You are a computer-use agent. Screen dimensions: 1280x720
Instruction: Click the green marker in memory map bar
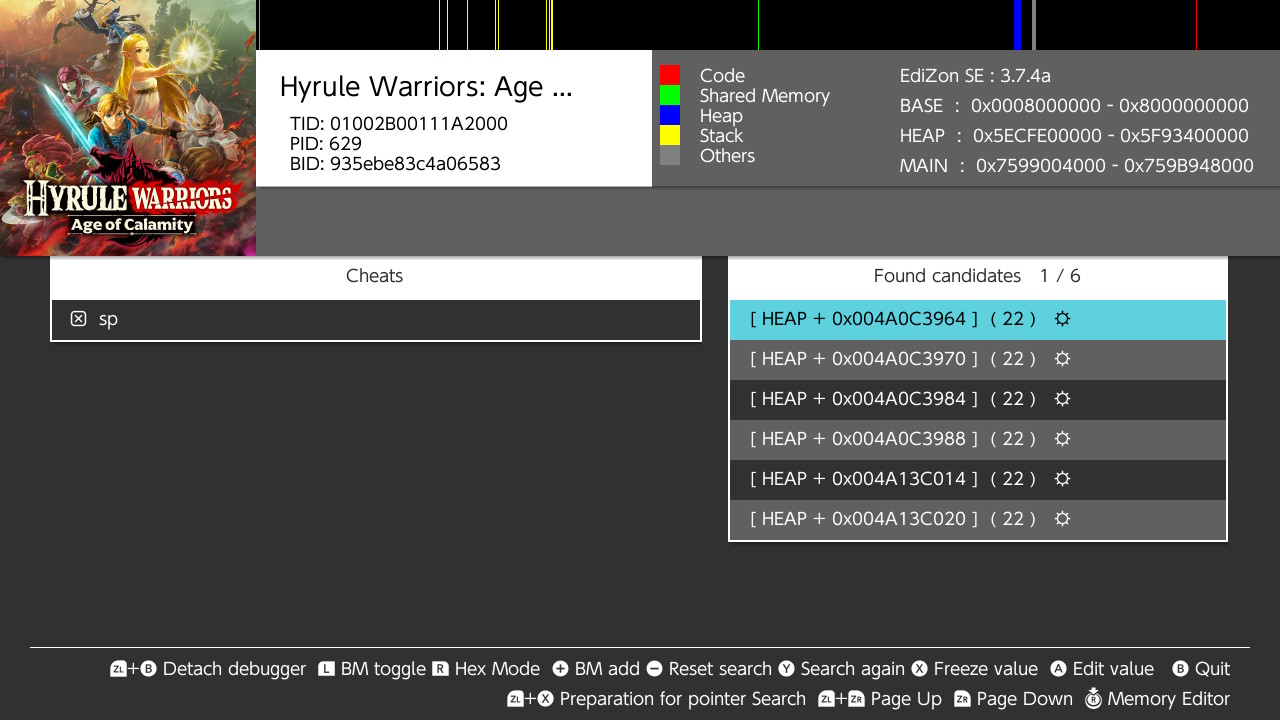tap(758, 25)
